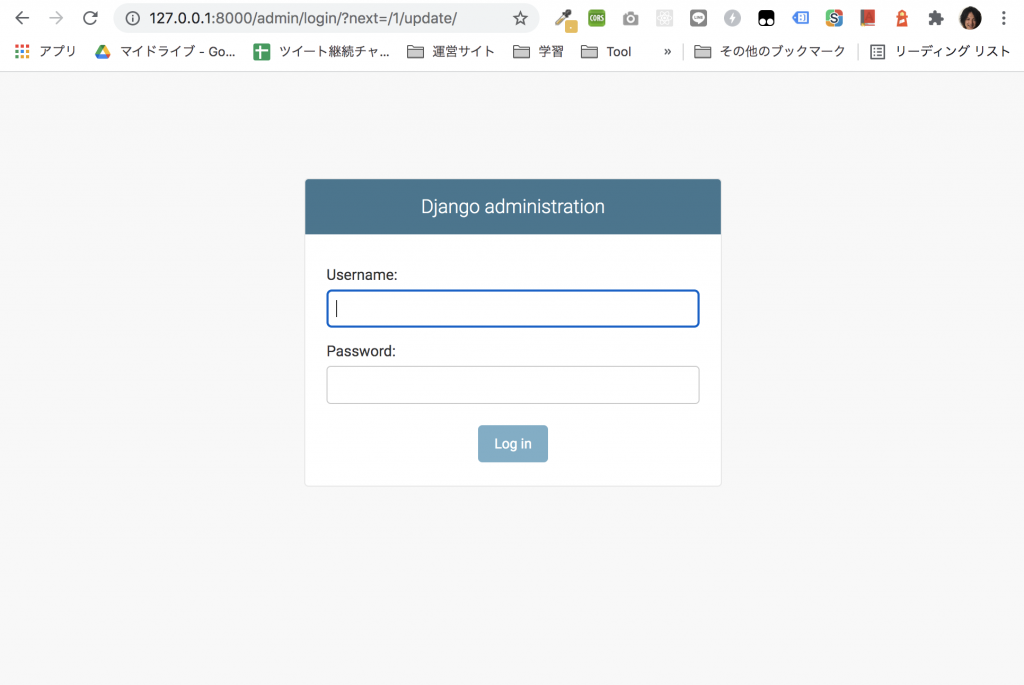The width and height of the screenshot is (1024, 685).
Task: Expand the 運営サイト bookmark folder
Action: [x=451, y=52]
